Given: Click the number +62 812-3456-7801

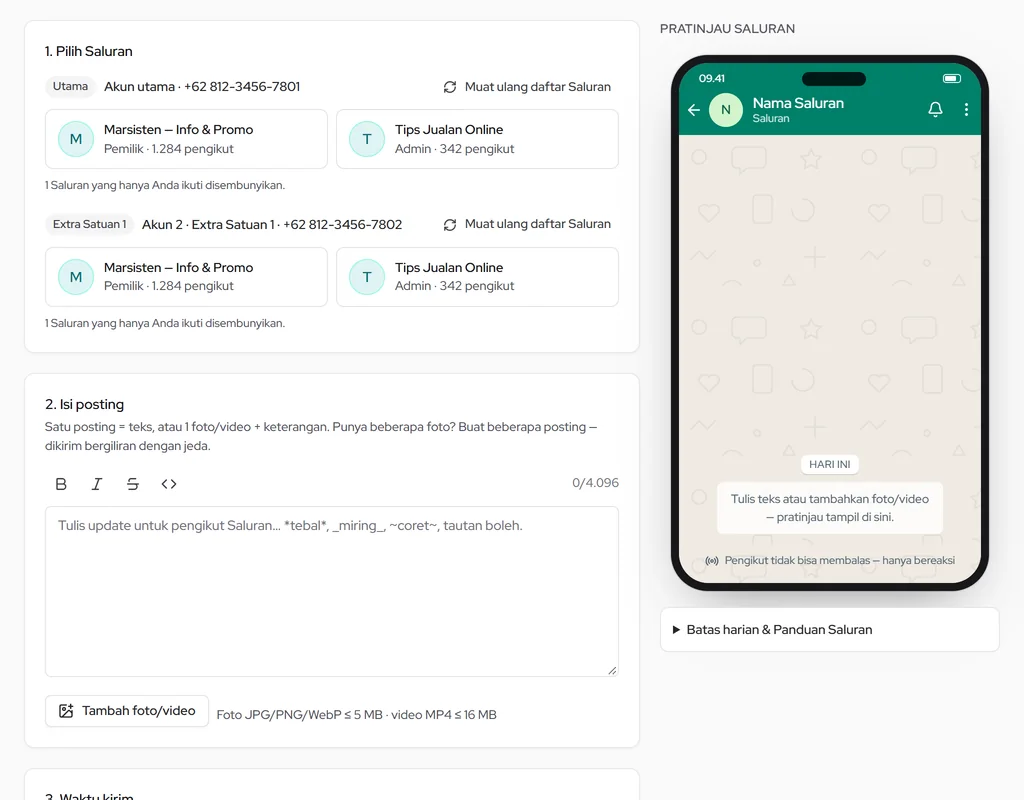Looking at the screenshot, I should (242, 86).
